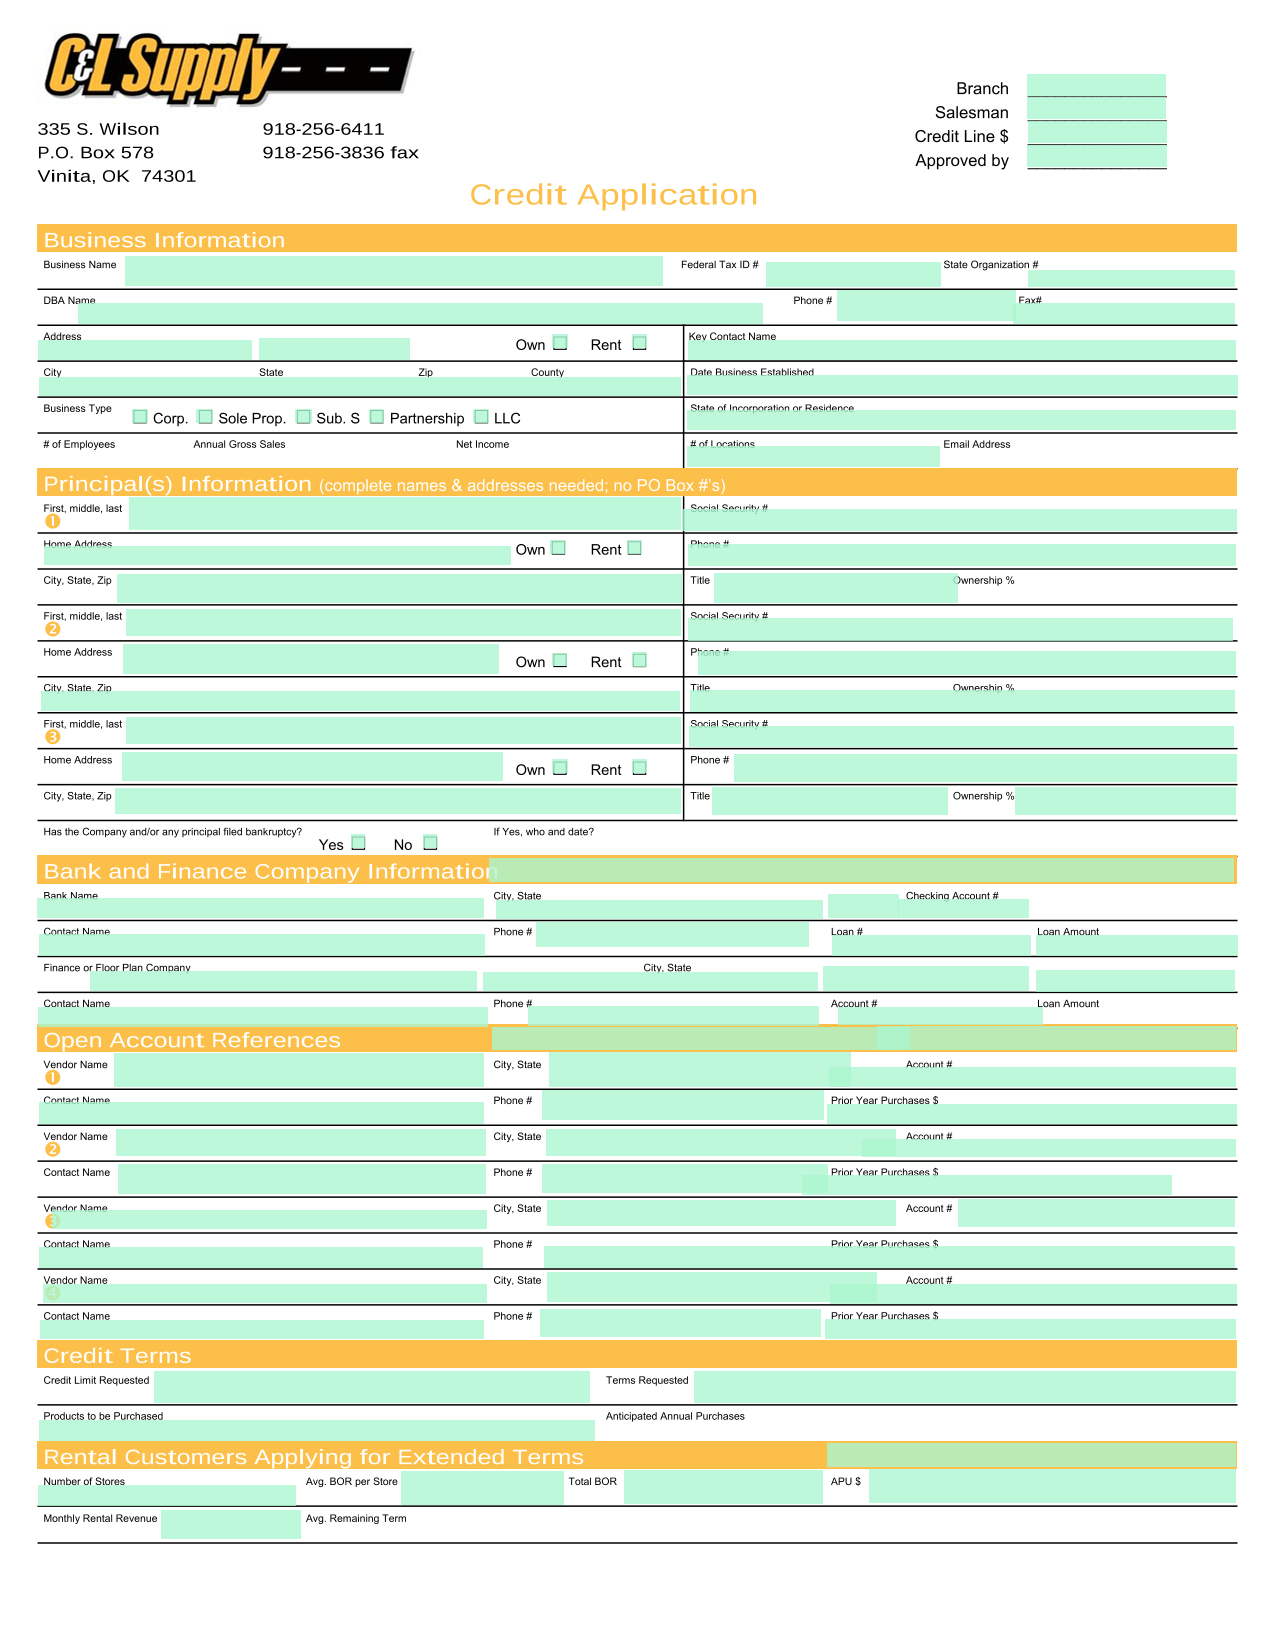Check No for bankruptcy filed
This screenshot has height=1649, width=1275.
430,843
